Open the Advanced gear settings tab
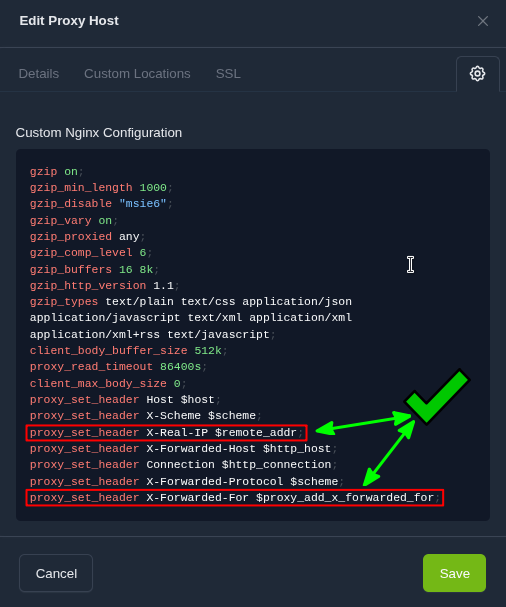The height and width of the screenshot is (607, 506). [477, 74]
